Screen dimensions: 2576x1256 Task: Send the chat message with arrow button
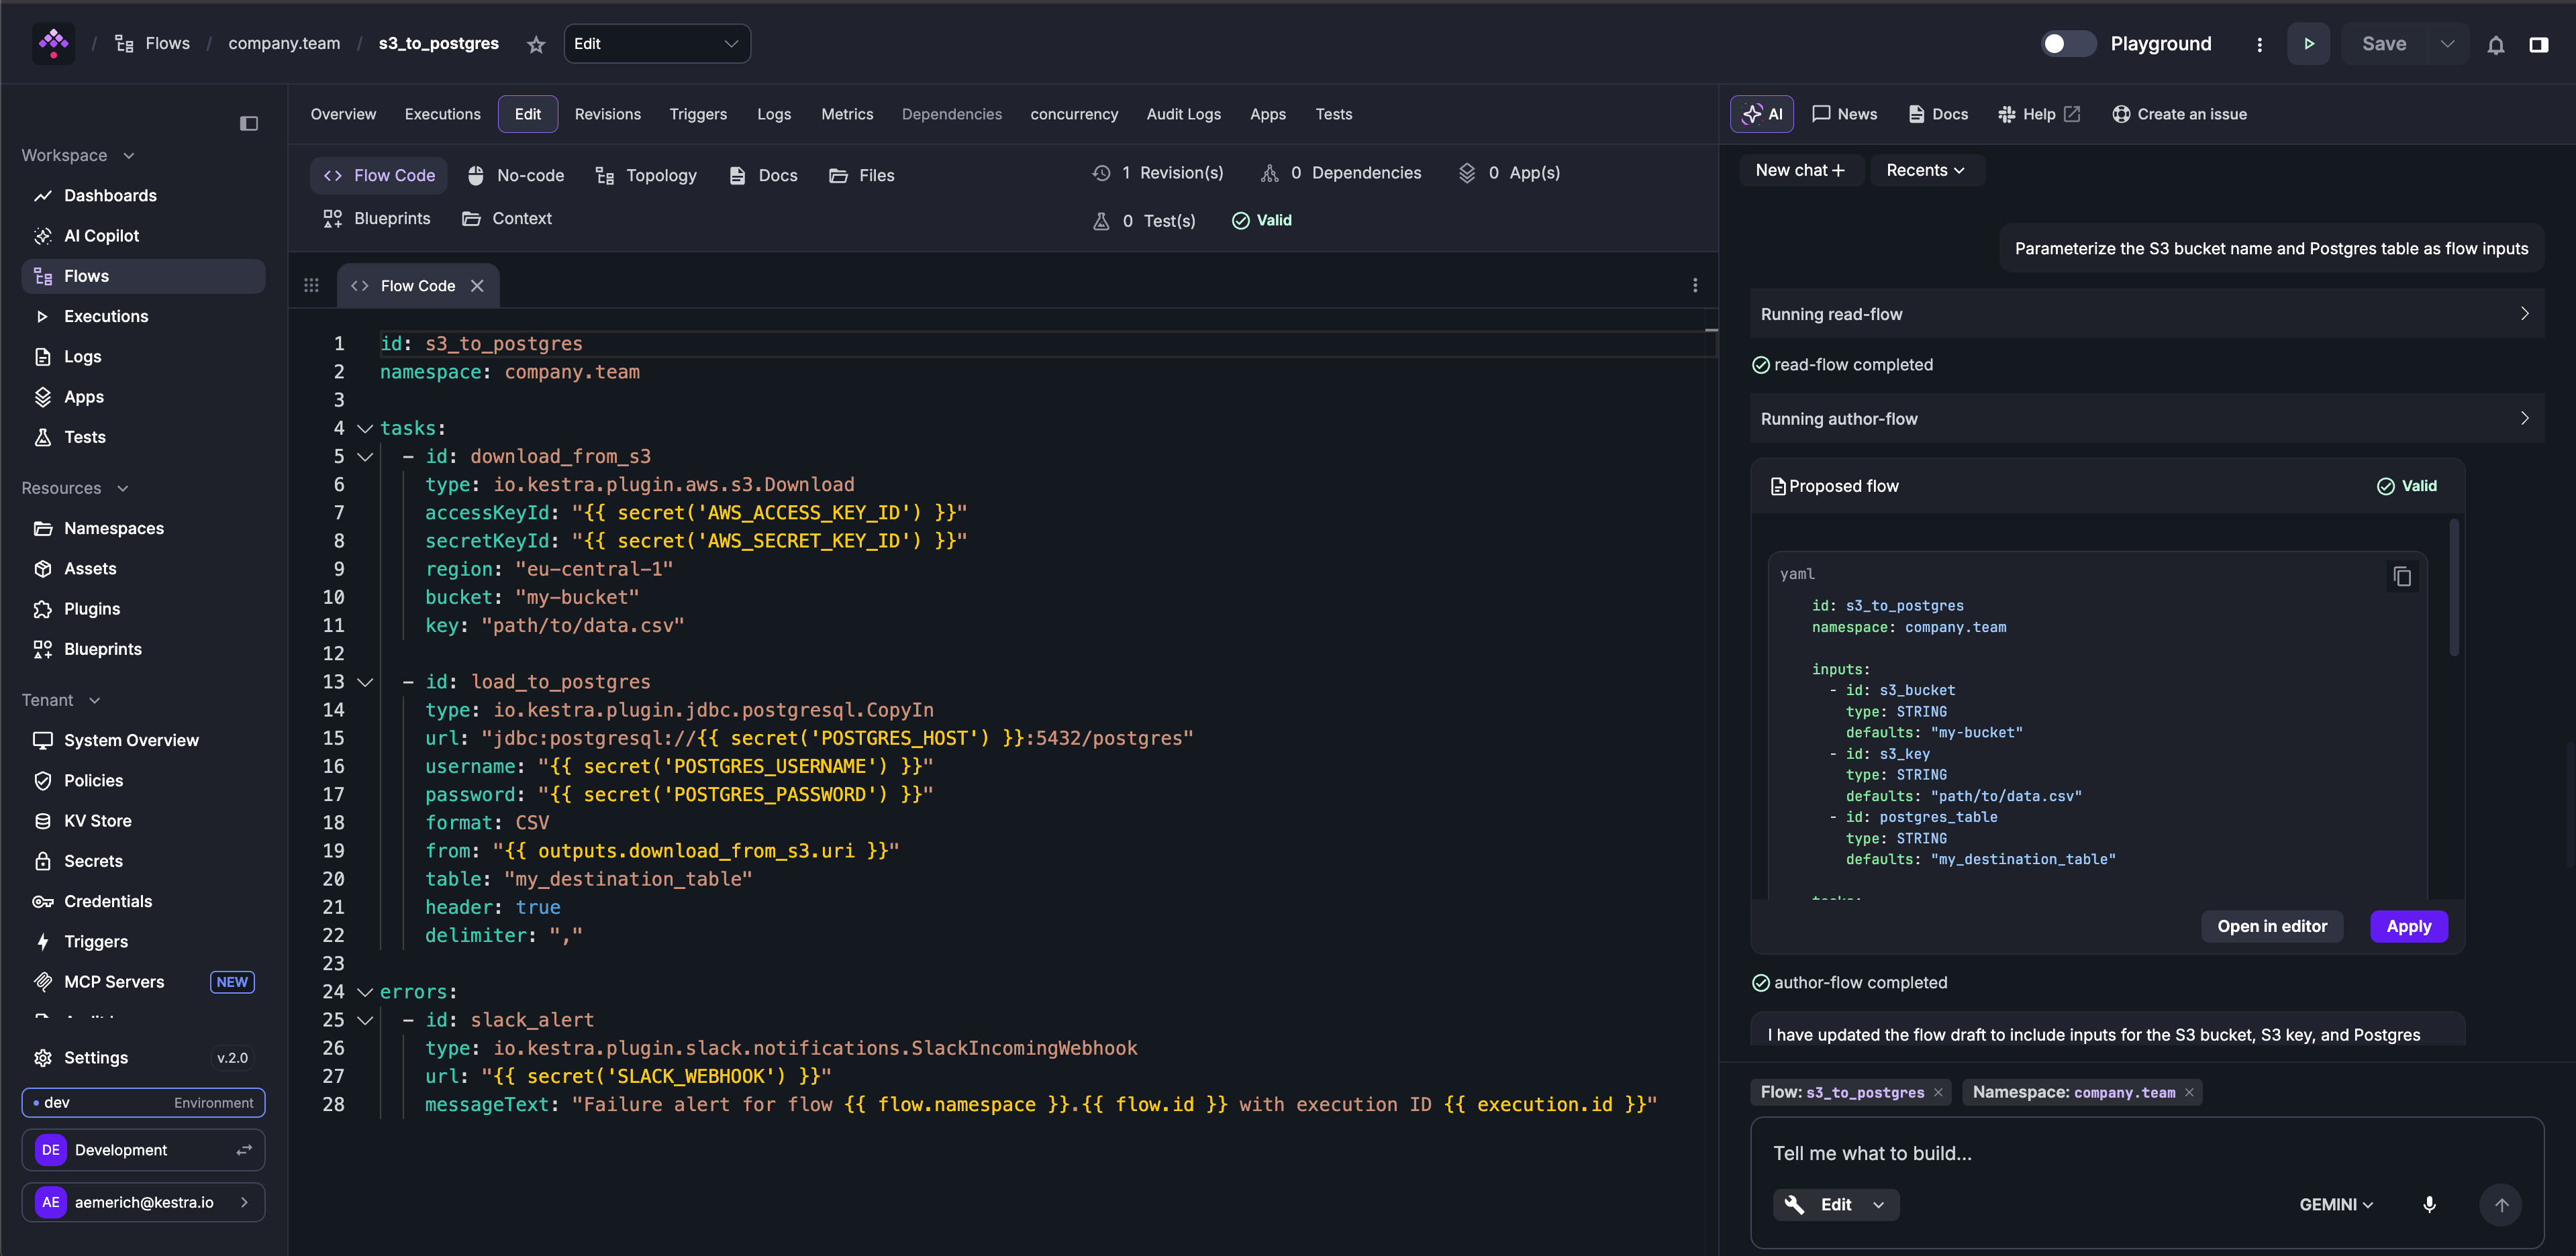coord(2501,1204)
